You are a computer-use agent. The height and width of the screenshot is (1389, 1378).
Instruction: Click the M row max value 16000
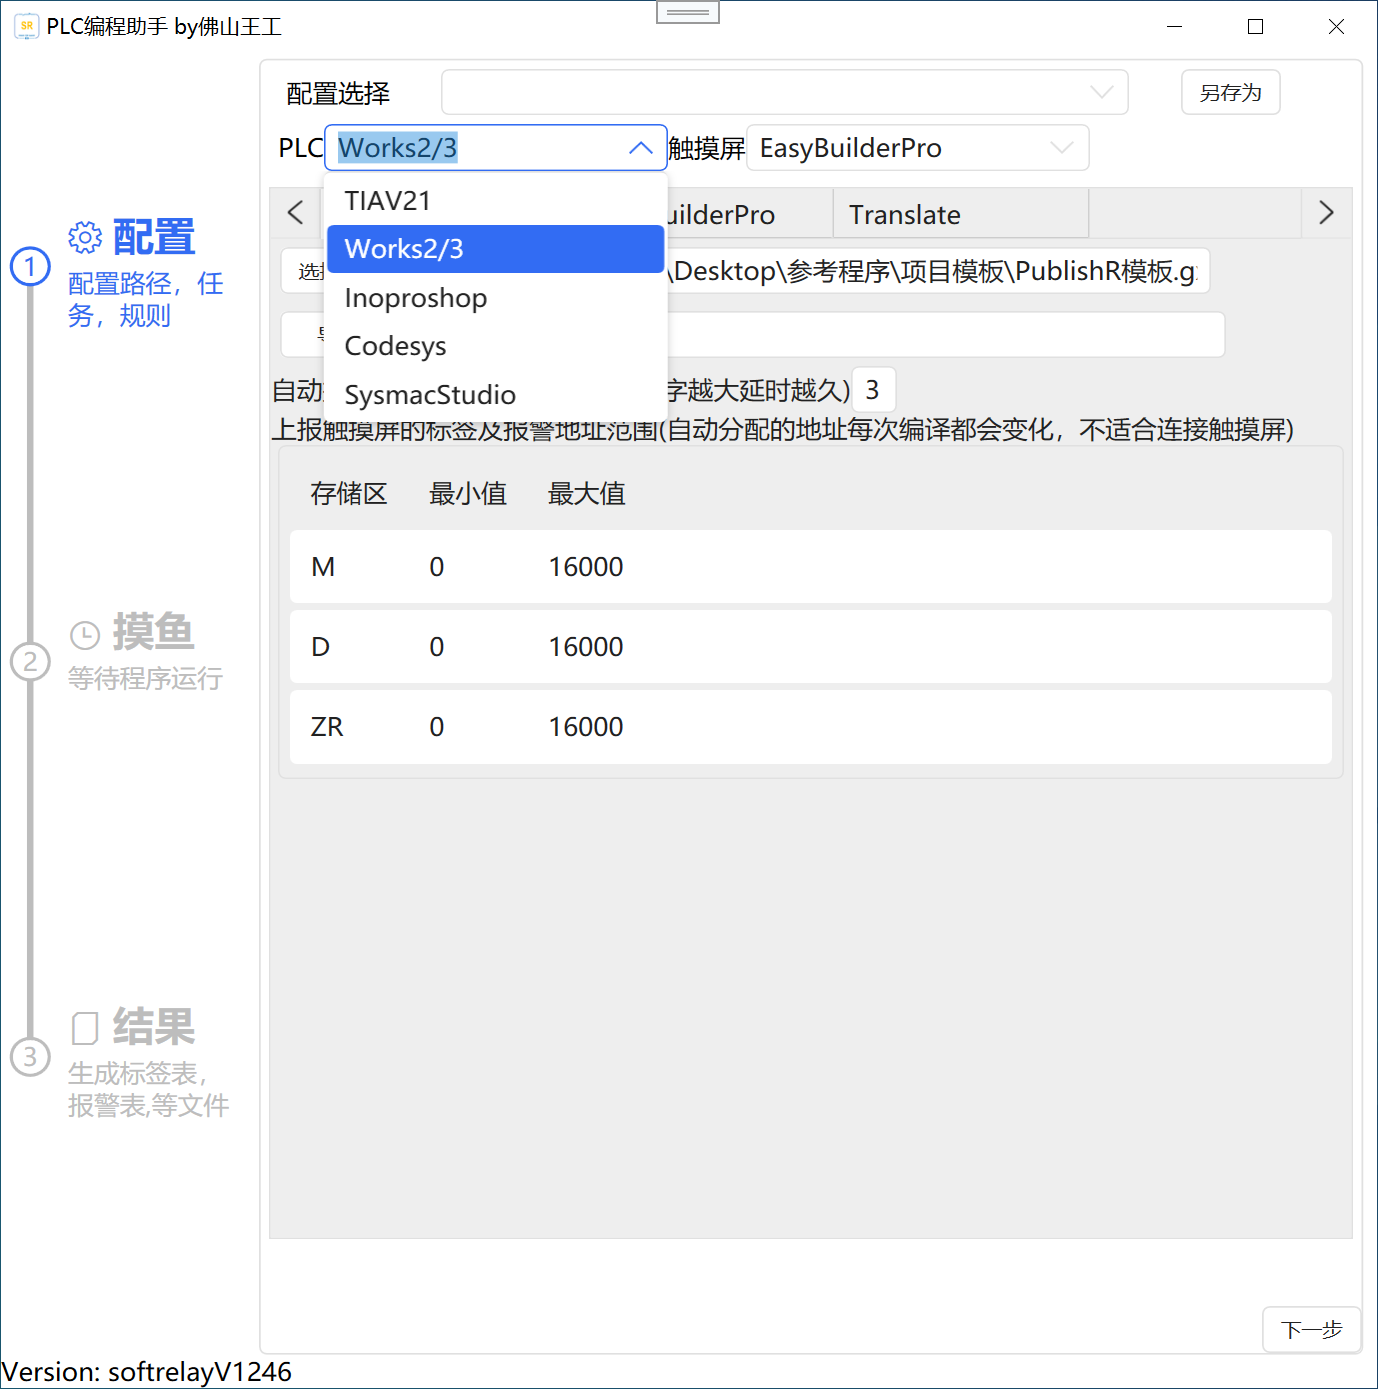[x=586, y=567]
